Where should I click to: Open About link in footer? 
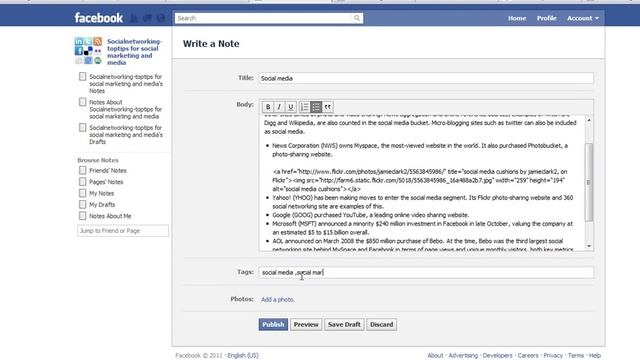(x=435, y=356)
